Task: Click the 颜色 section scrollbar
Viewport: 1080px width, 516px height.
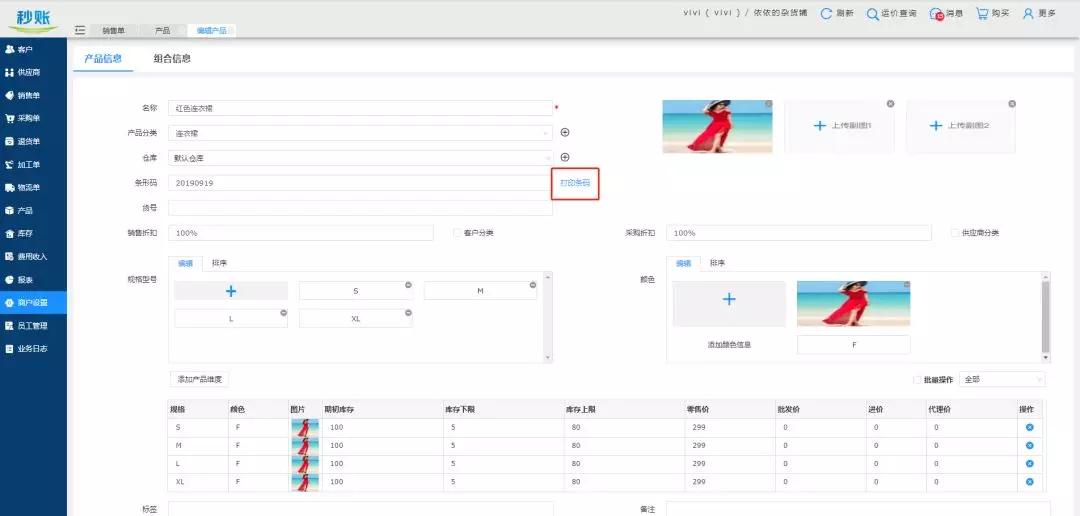Action: tap(1046, 317)
